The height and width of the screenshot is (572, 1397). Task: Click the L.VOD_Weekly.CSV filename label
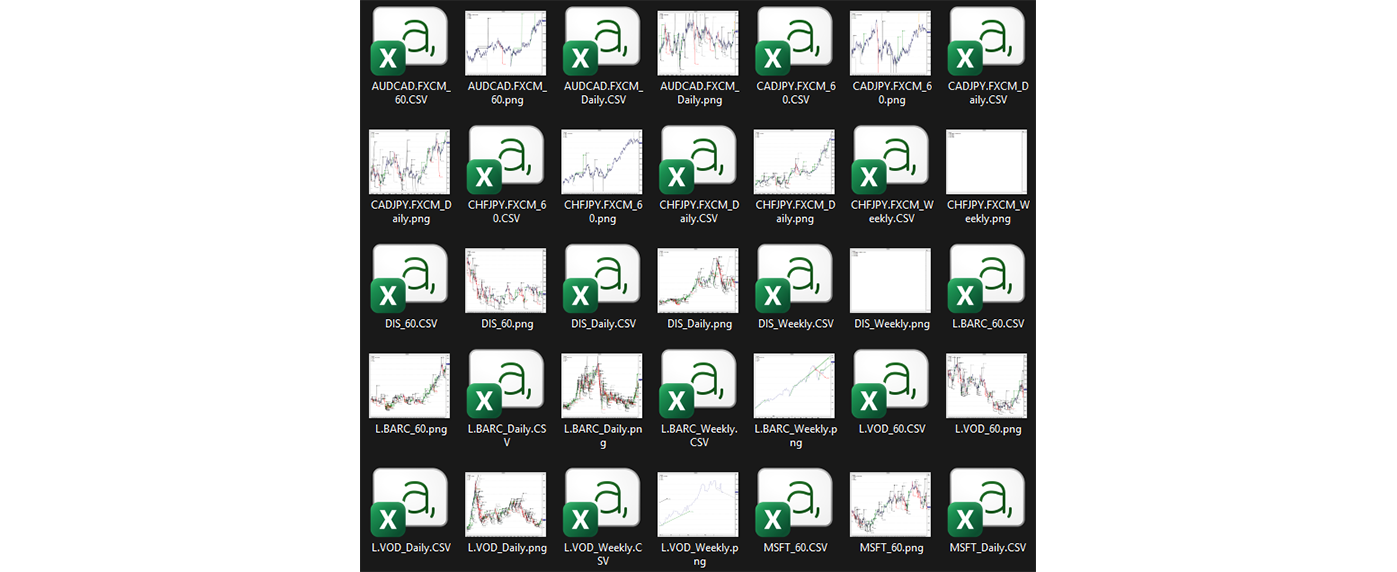602,554
